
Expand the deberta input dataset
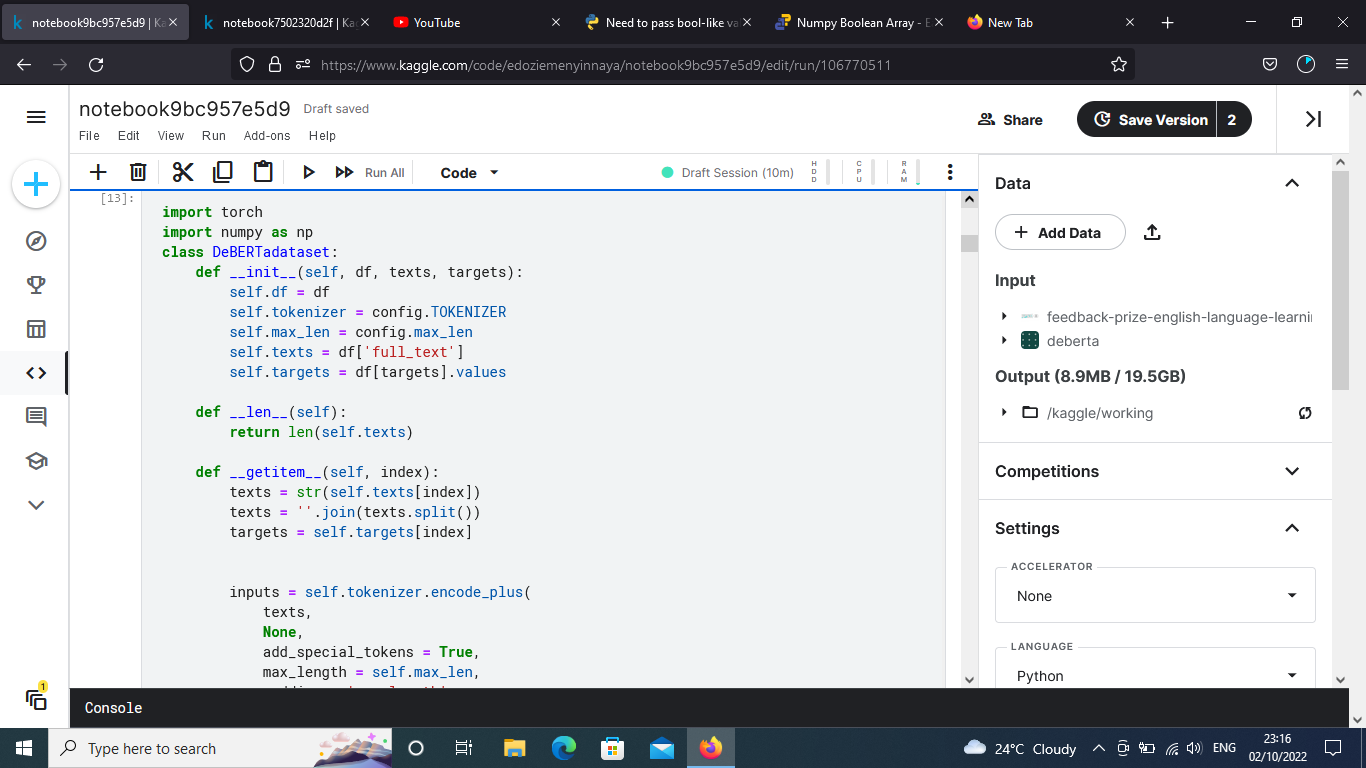(x=1004, y=341)
